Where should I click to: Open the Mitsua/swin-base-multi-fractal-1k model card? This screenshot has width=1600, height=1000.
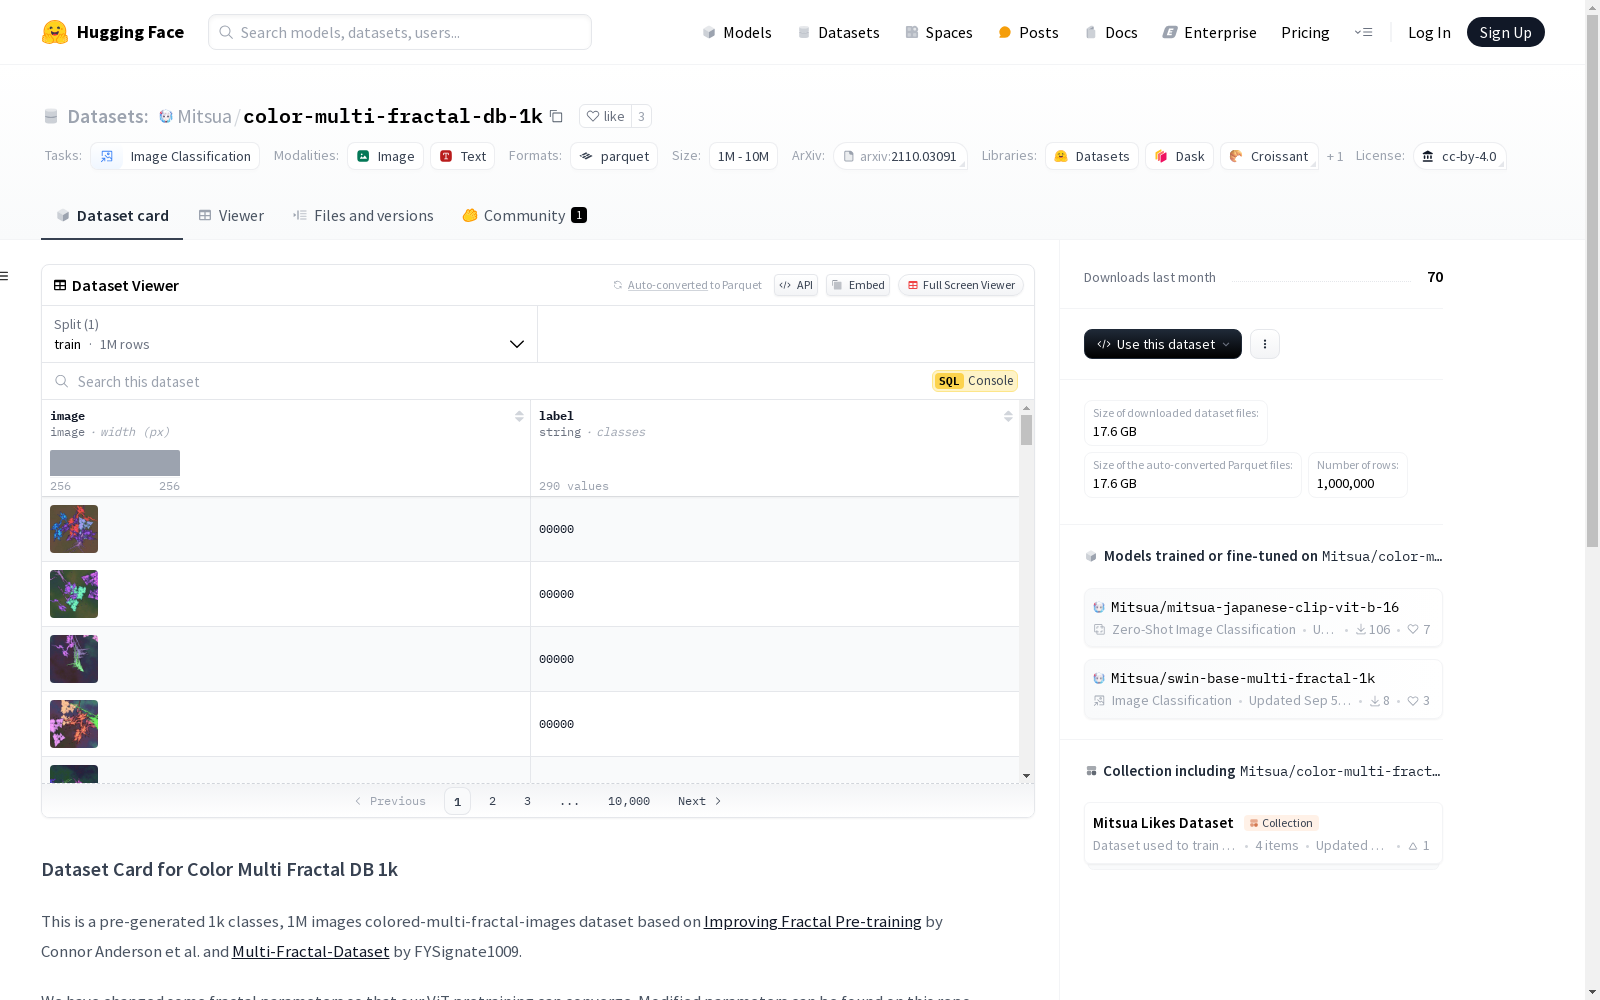tap(1263, 689)
